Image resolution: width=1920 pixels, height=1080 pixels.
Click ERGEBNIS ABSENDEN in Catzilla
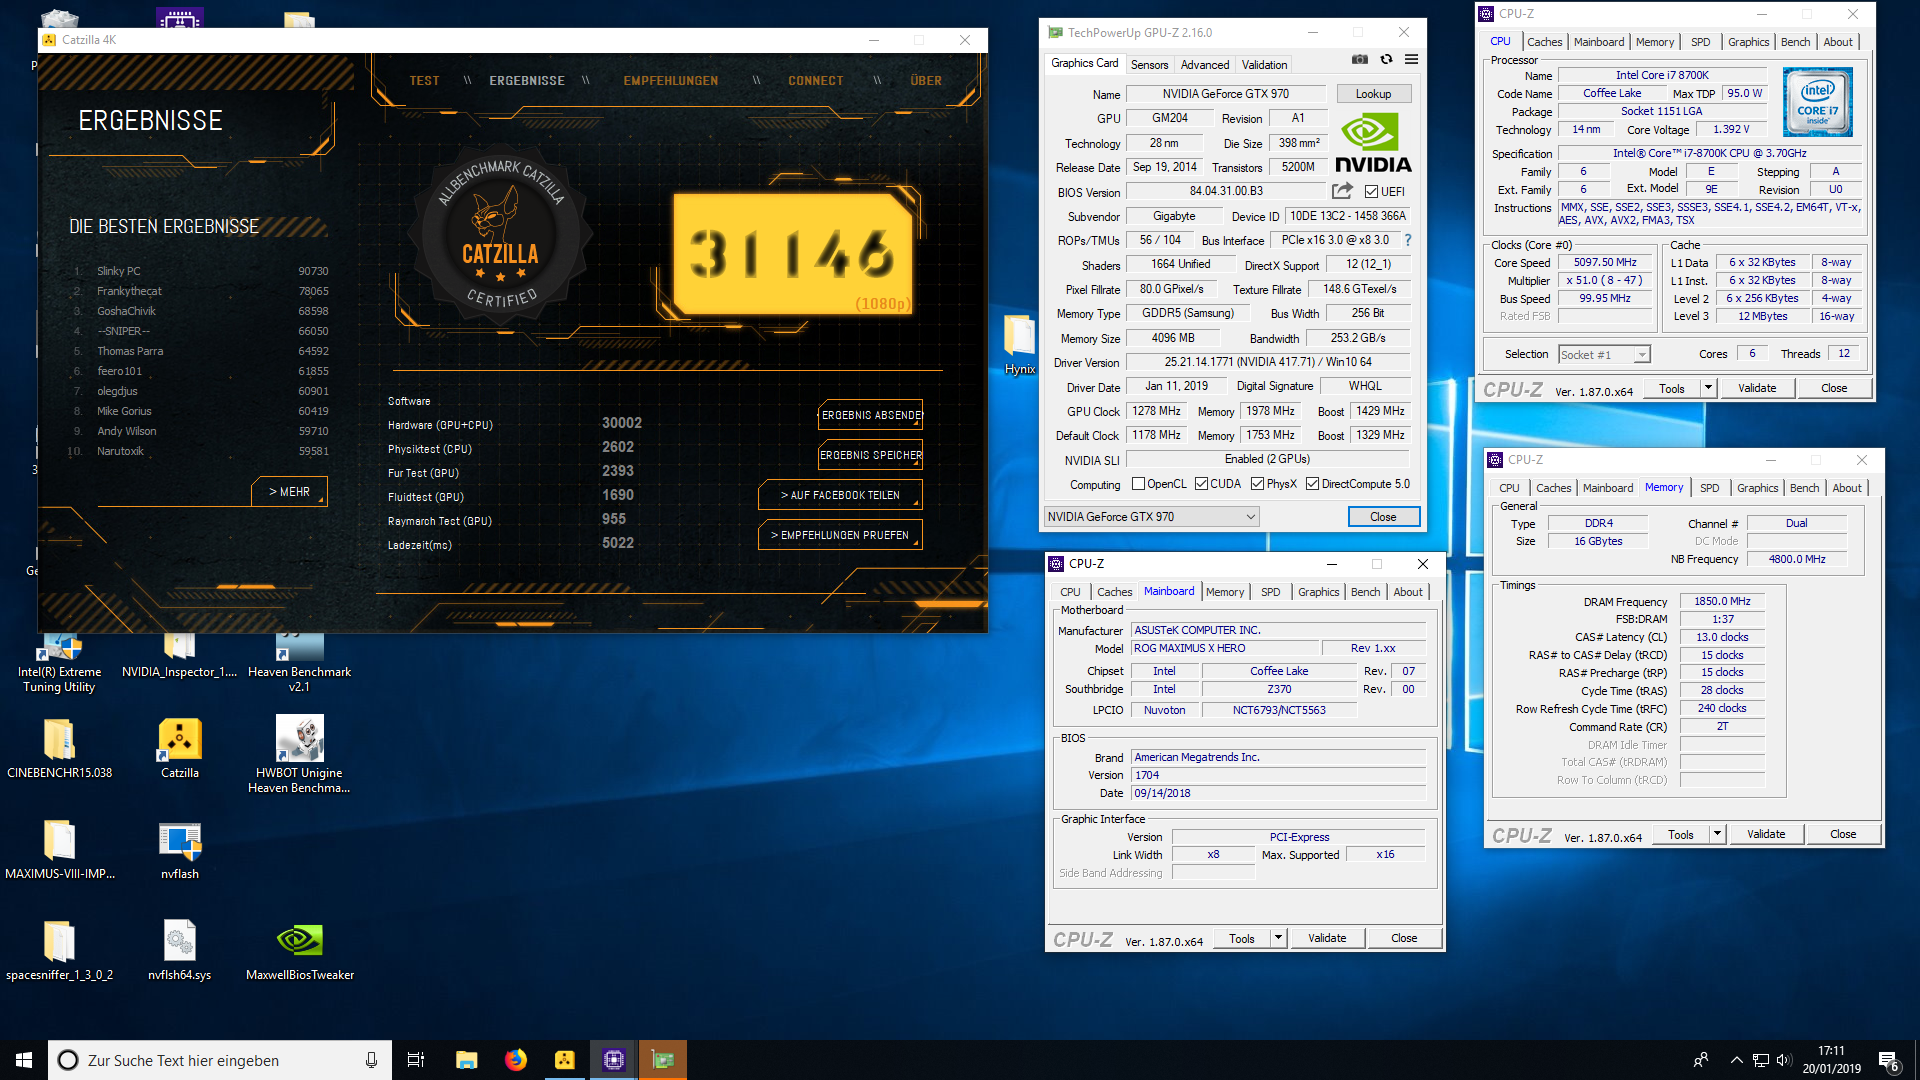tap(870, 415)
